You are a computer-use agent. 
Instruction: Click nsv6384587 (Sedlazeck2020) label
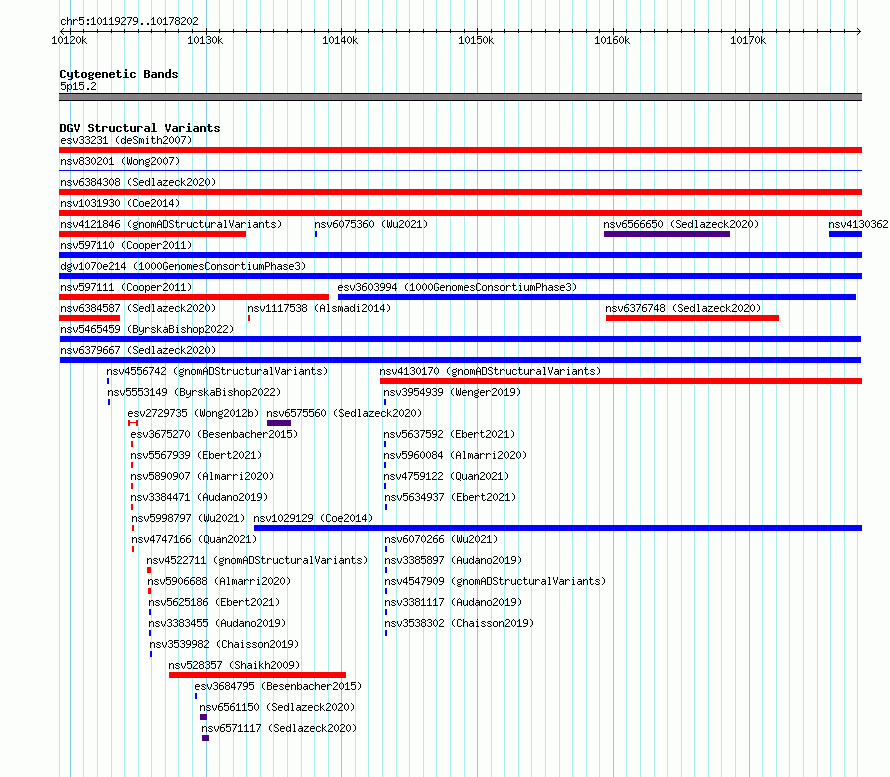tap(138, 308)
